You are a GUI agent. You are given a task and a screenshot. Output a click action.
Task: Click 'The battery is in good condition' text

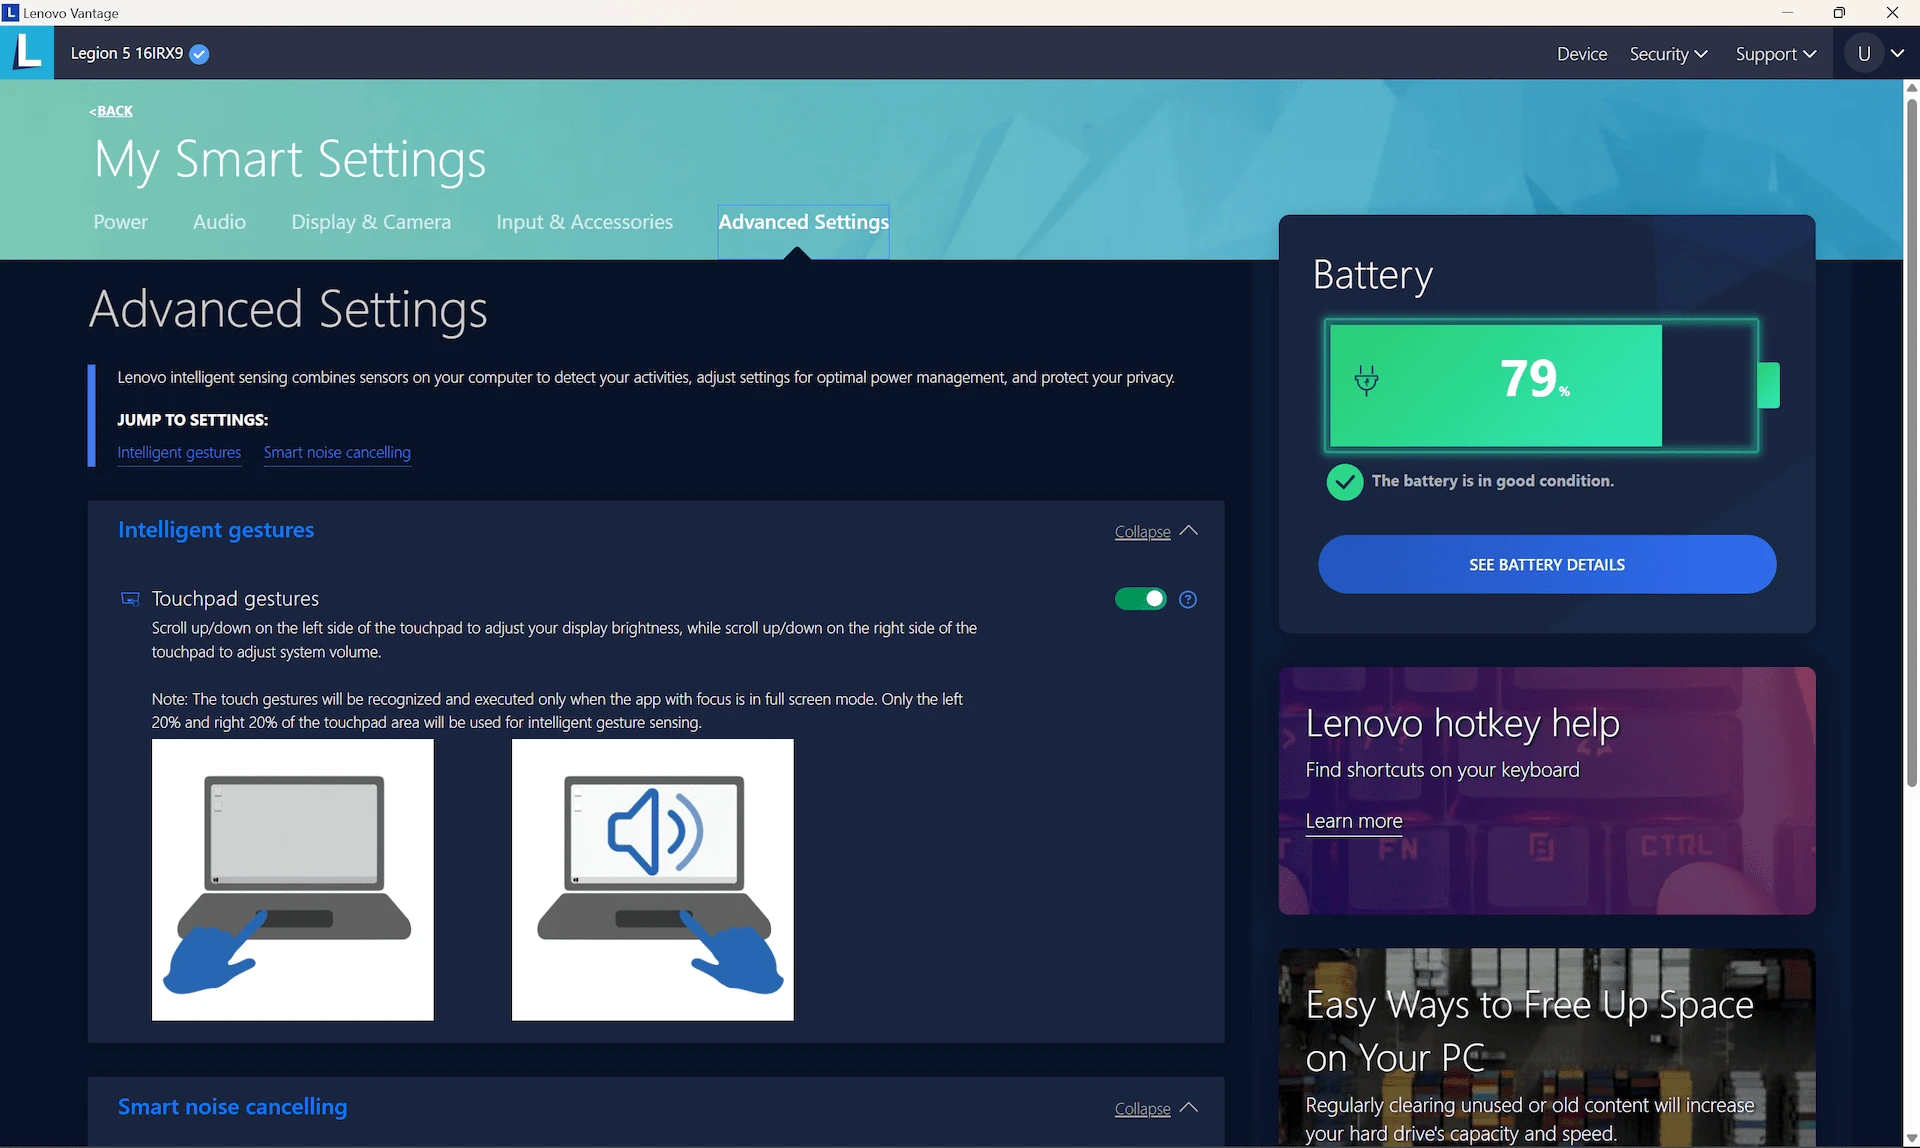pos(1493,481)
